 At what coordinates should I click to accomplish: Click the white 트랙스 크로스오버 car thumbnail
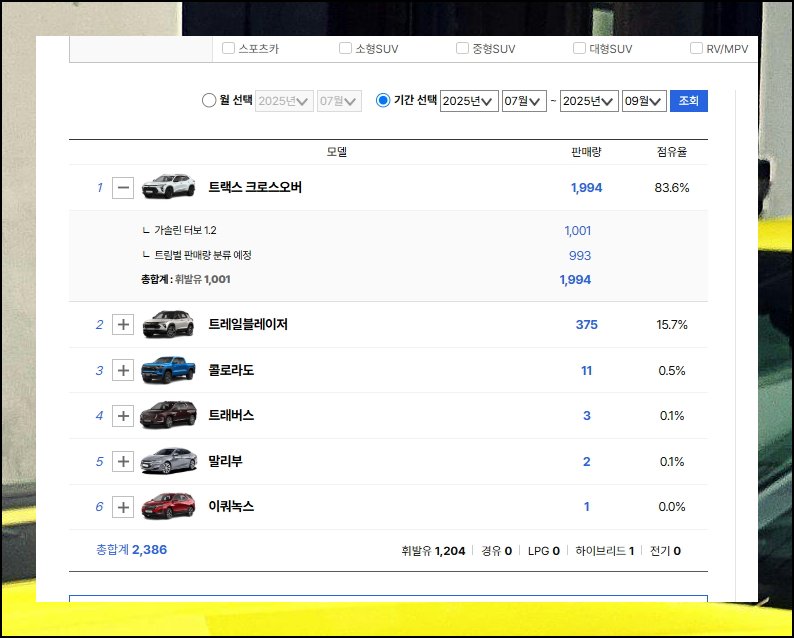(x=169, y=186)
